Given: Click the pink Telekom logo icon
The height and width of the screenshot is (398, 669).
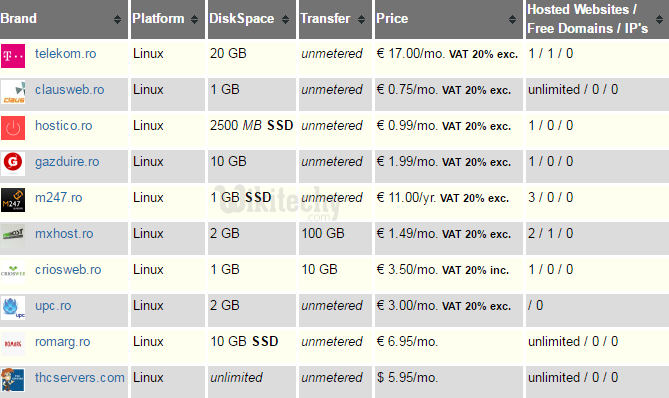Looking at the screenshot, I should (x=13, y=56).
